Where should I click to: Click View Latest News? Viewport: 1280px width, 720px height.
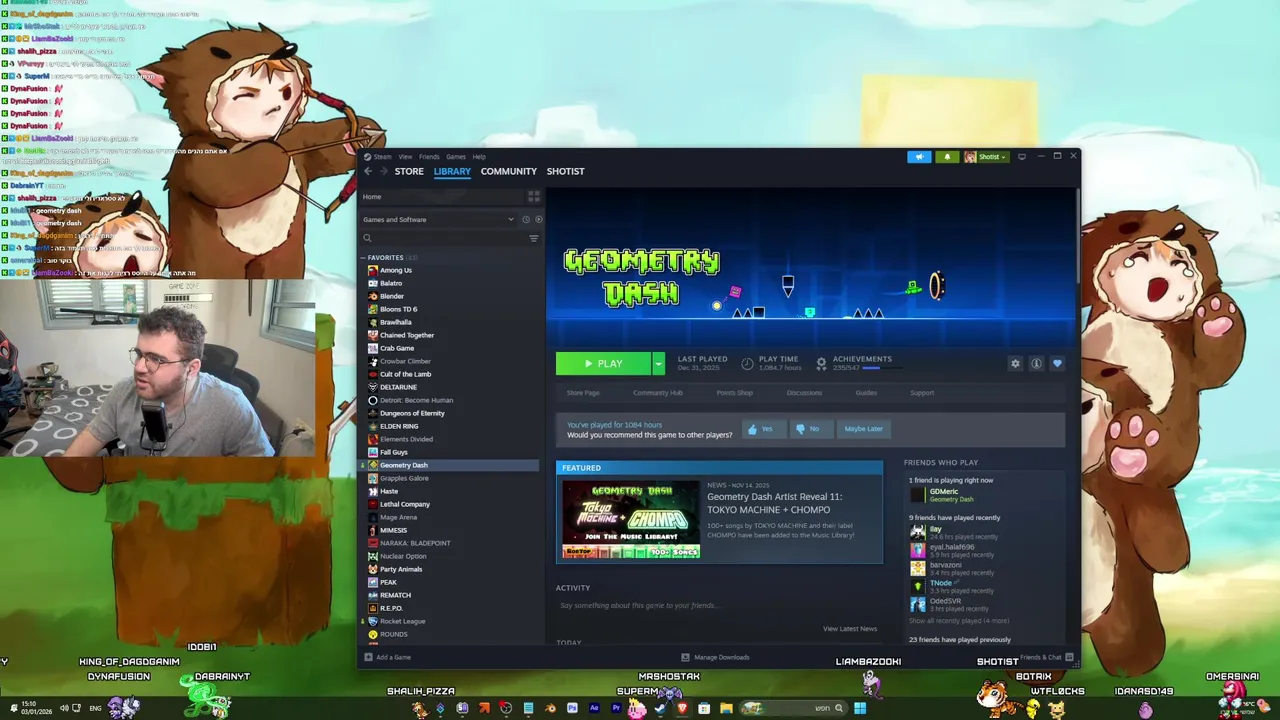pos(850,629)
